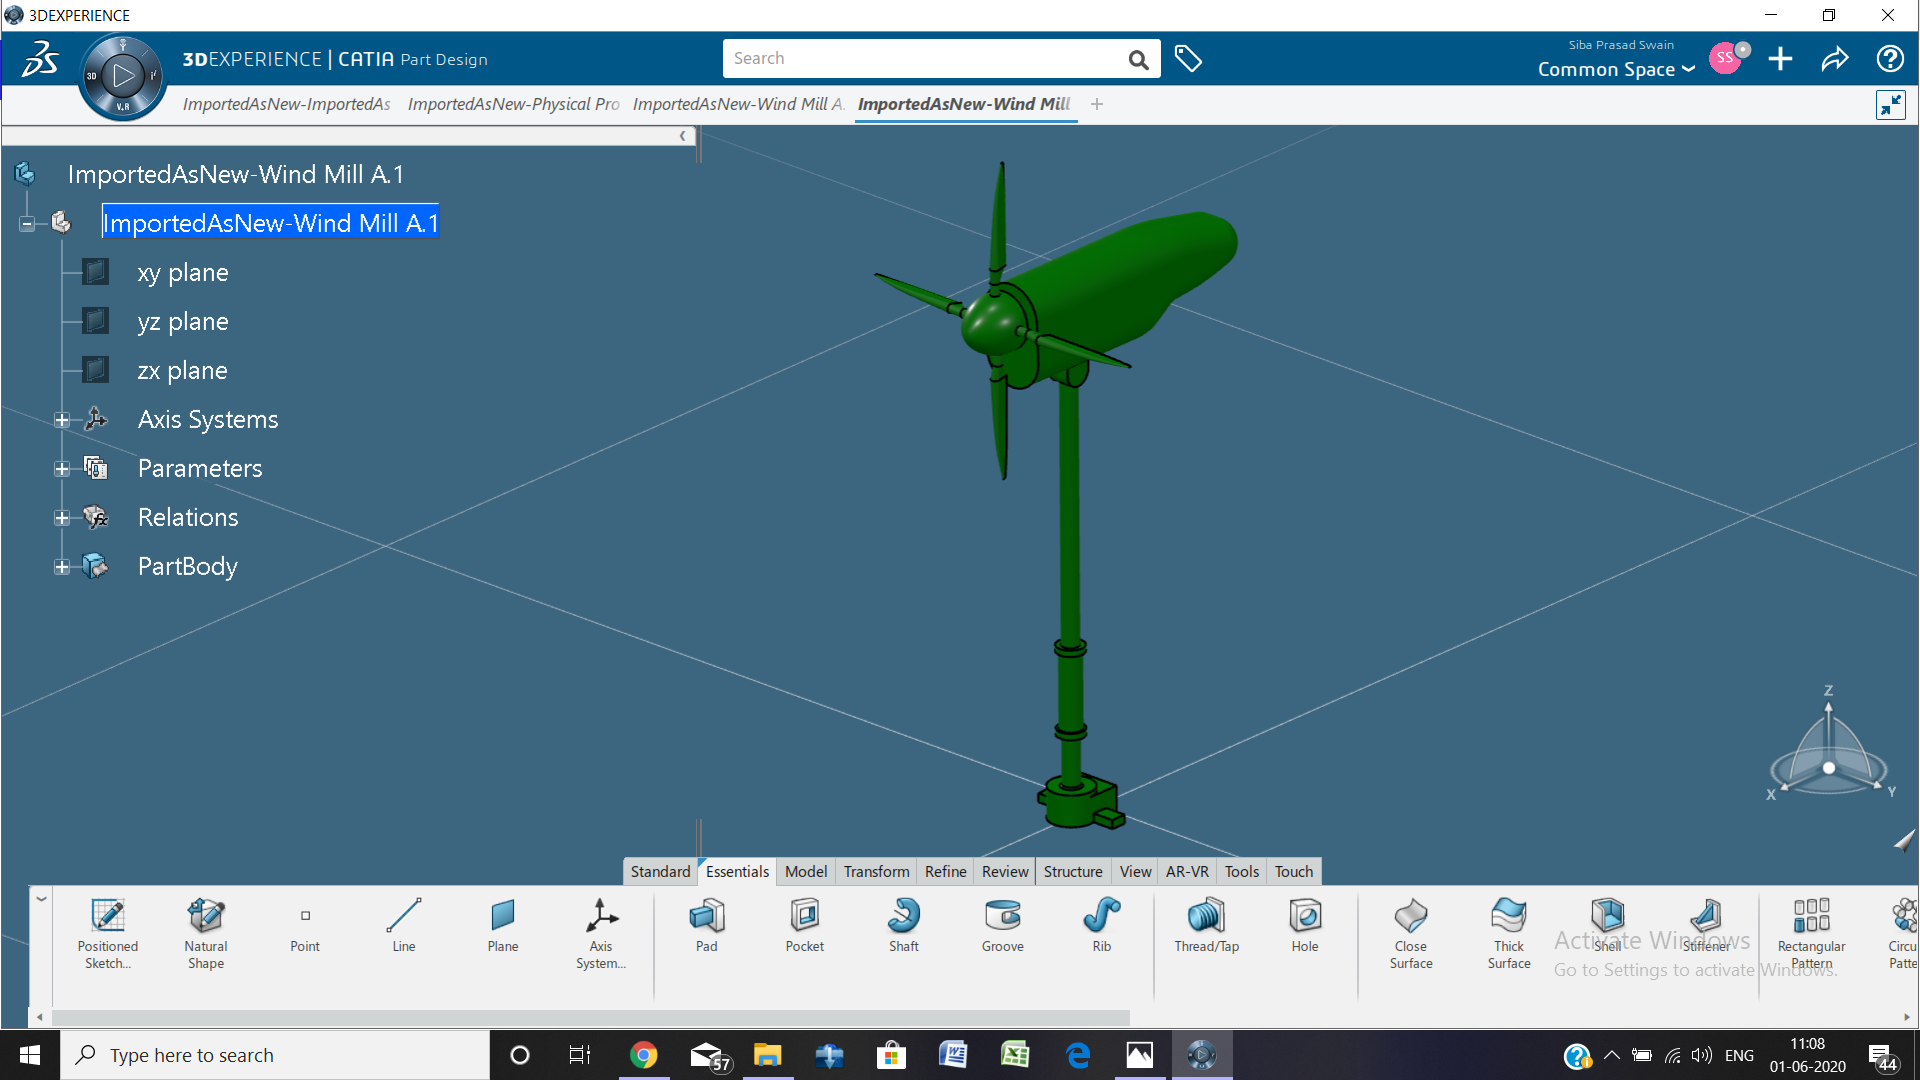The image size is (1920, 1080).
Task: Select the Pocket tool
Action: coord(804,925)
